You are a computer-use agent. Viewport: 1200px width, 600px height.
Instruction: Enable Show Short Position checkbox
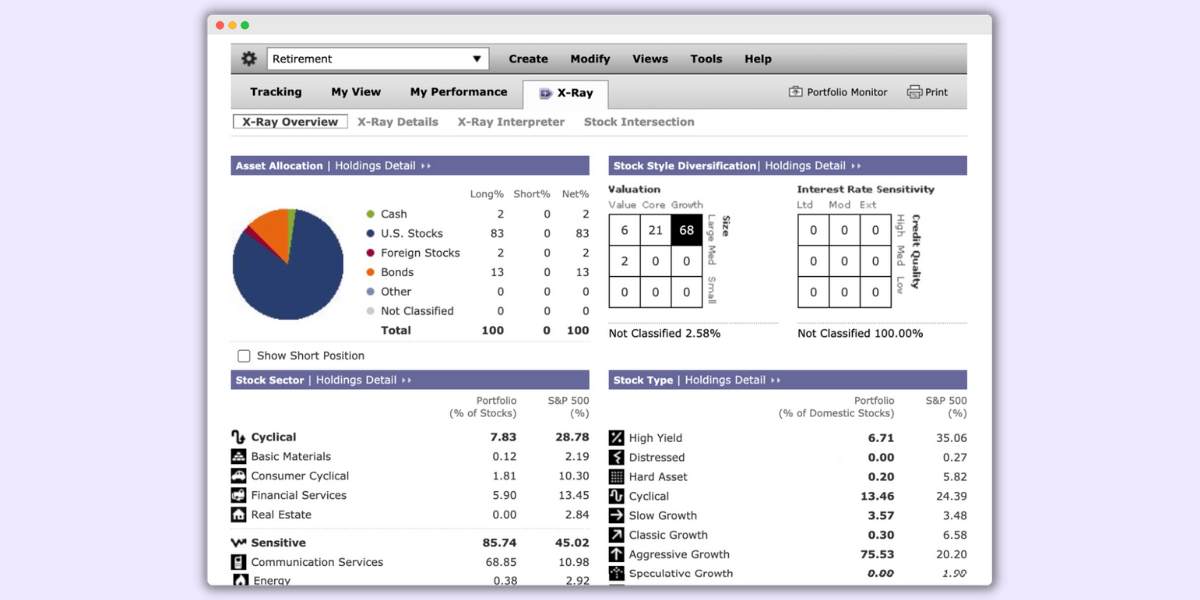coord(243,356)
